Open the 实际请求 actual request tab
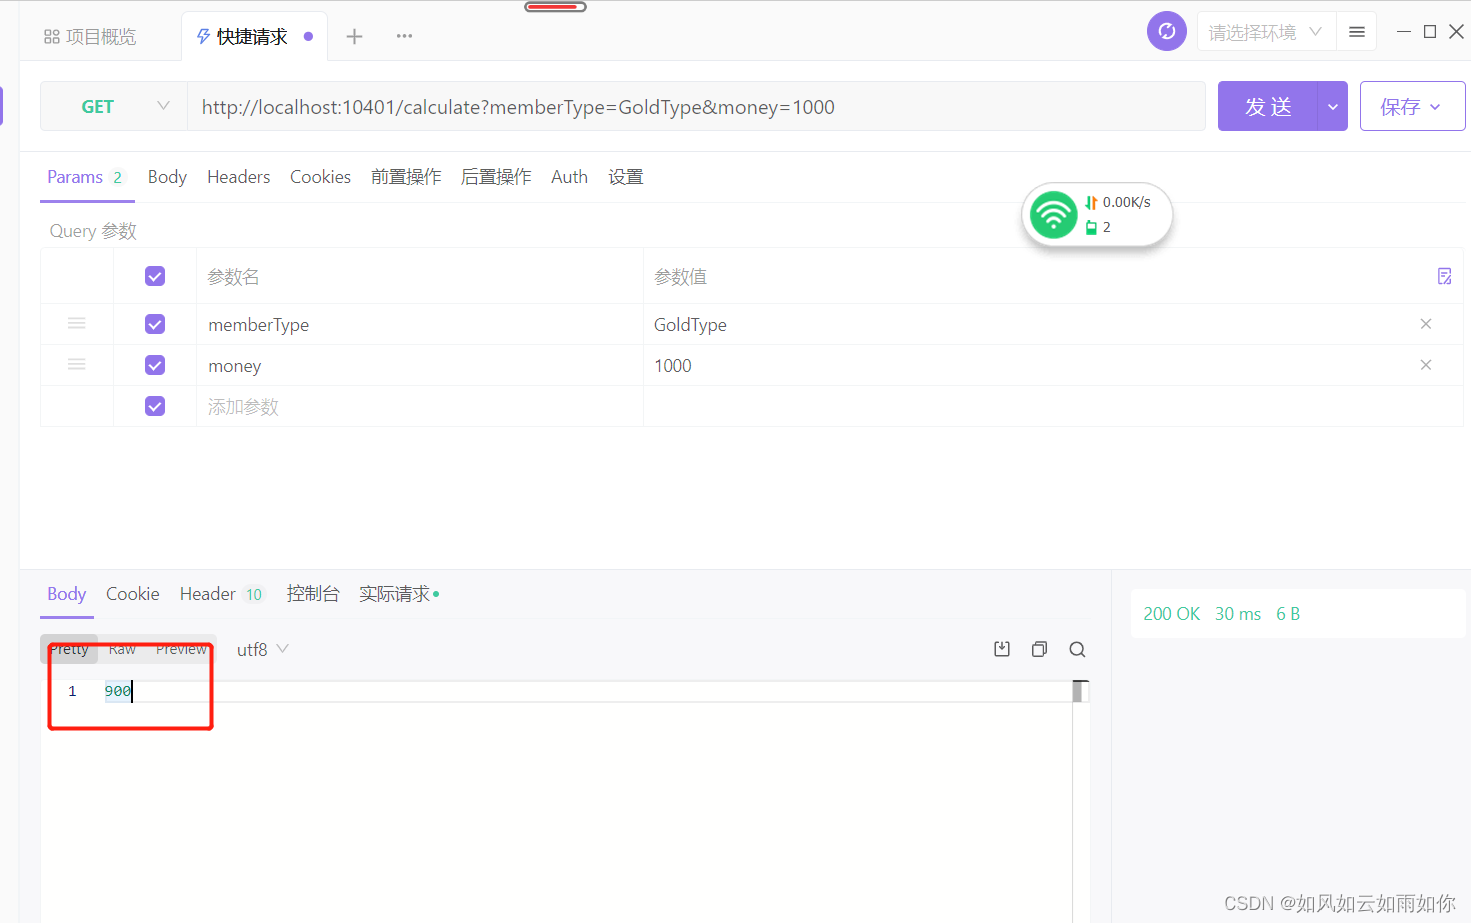This screenshot has width=1471, height=923. pyautogui.click(x=399, y=594)
